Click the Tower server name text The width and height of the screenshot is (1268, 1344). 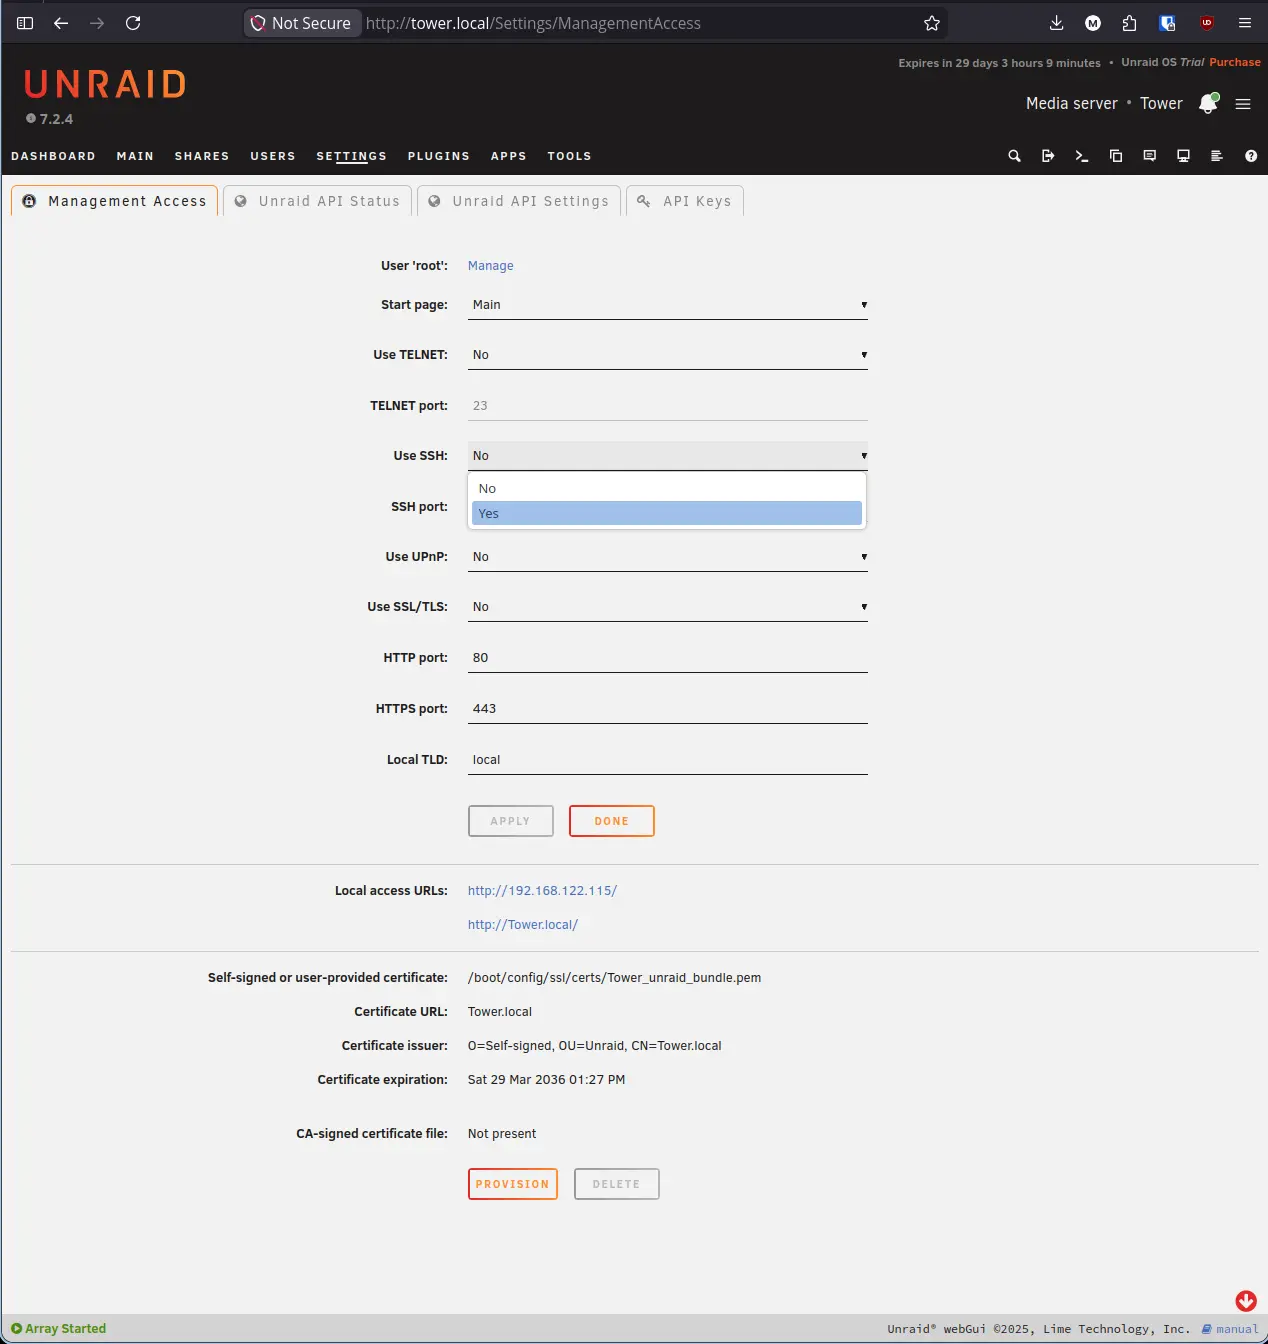click(1161, 104)
